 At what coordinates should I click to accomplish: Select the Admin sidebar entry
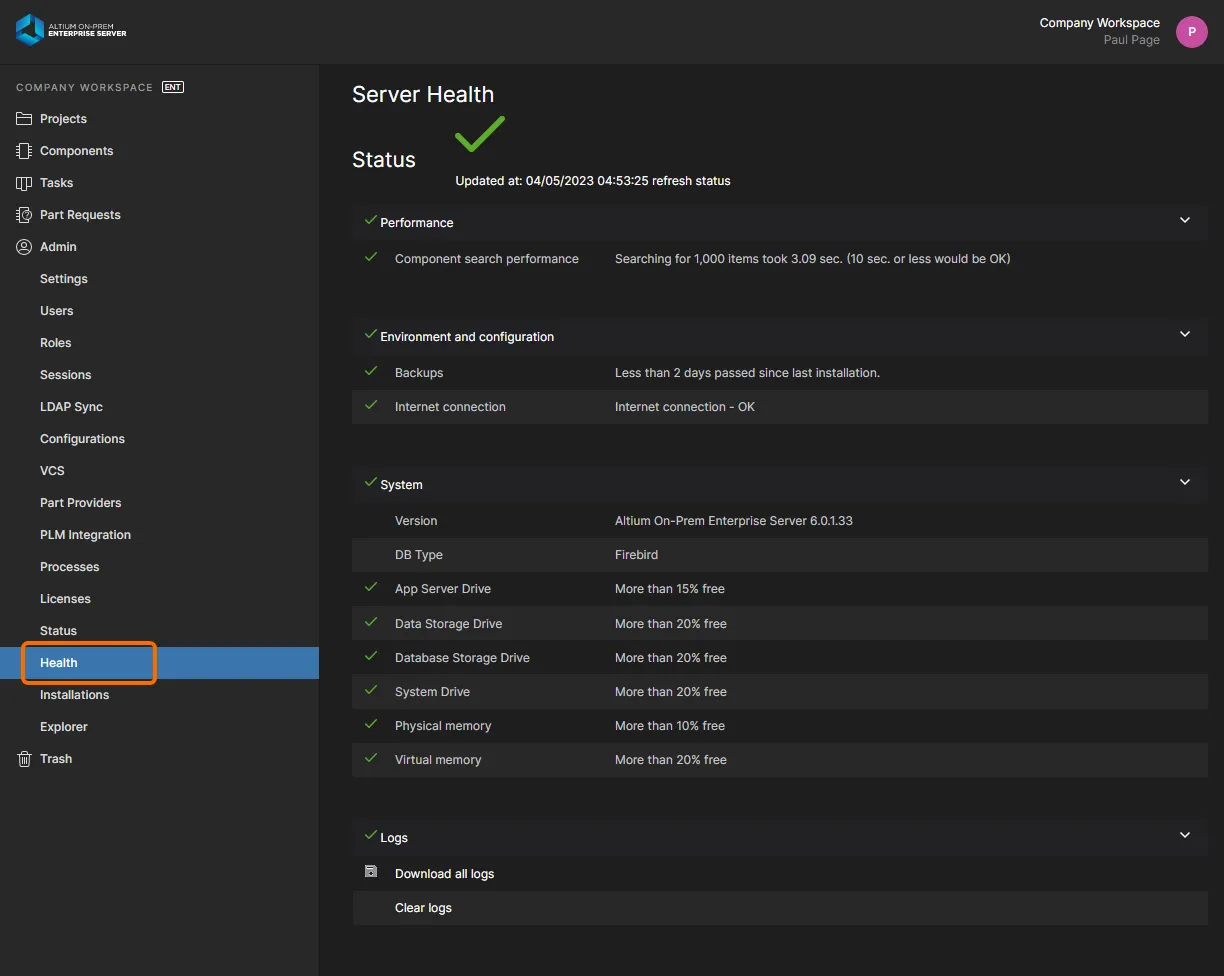pyautogui.click(x=58, y=247)
